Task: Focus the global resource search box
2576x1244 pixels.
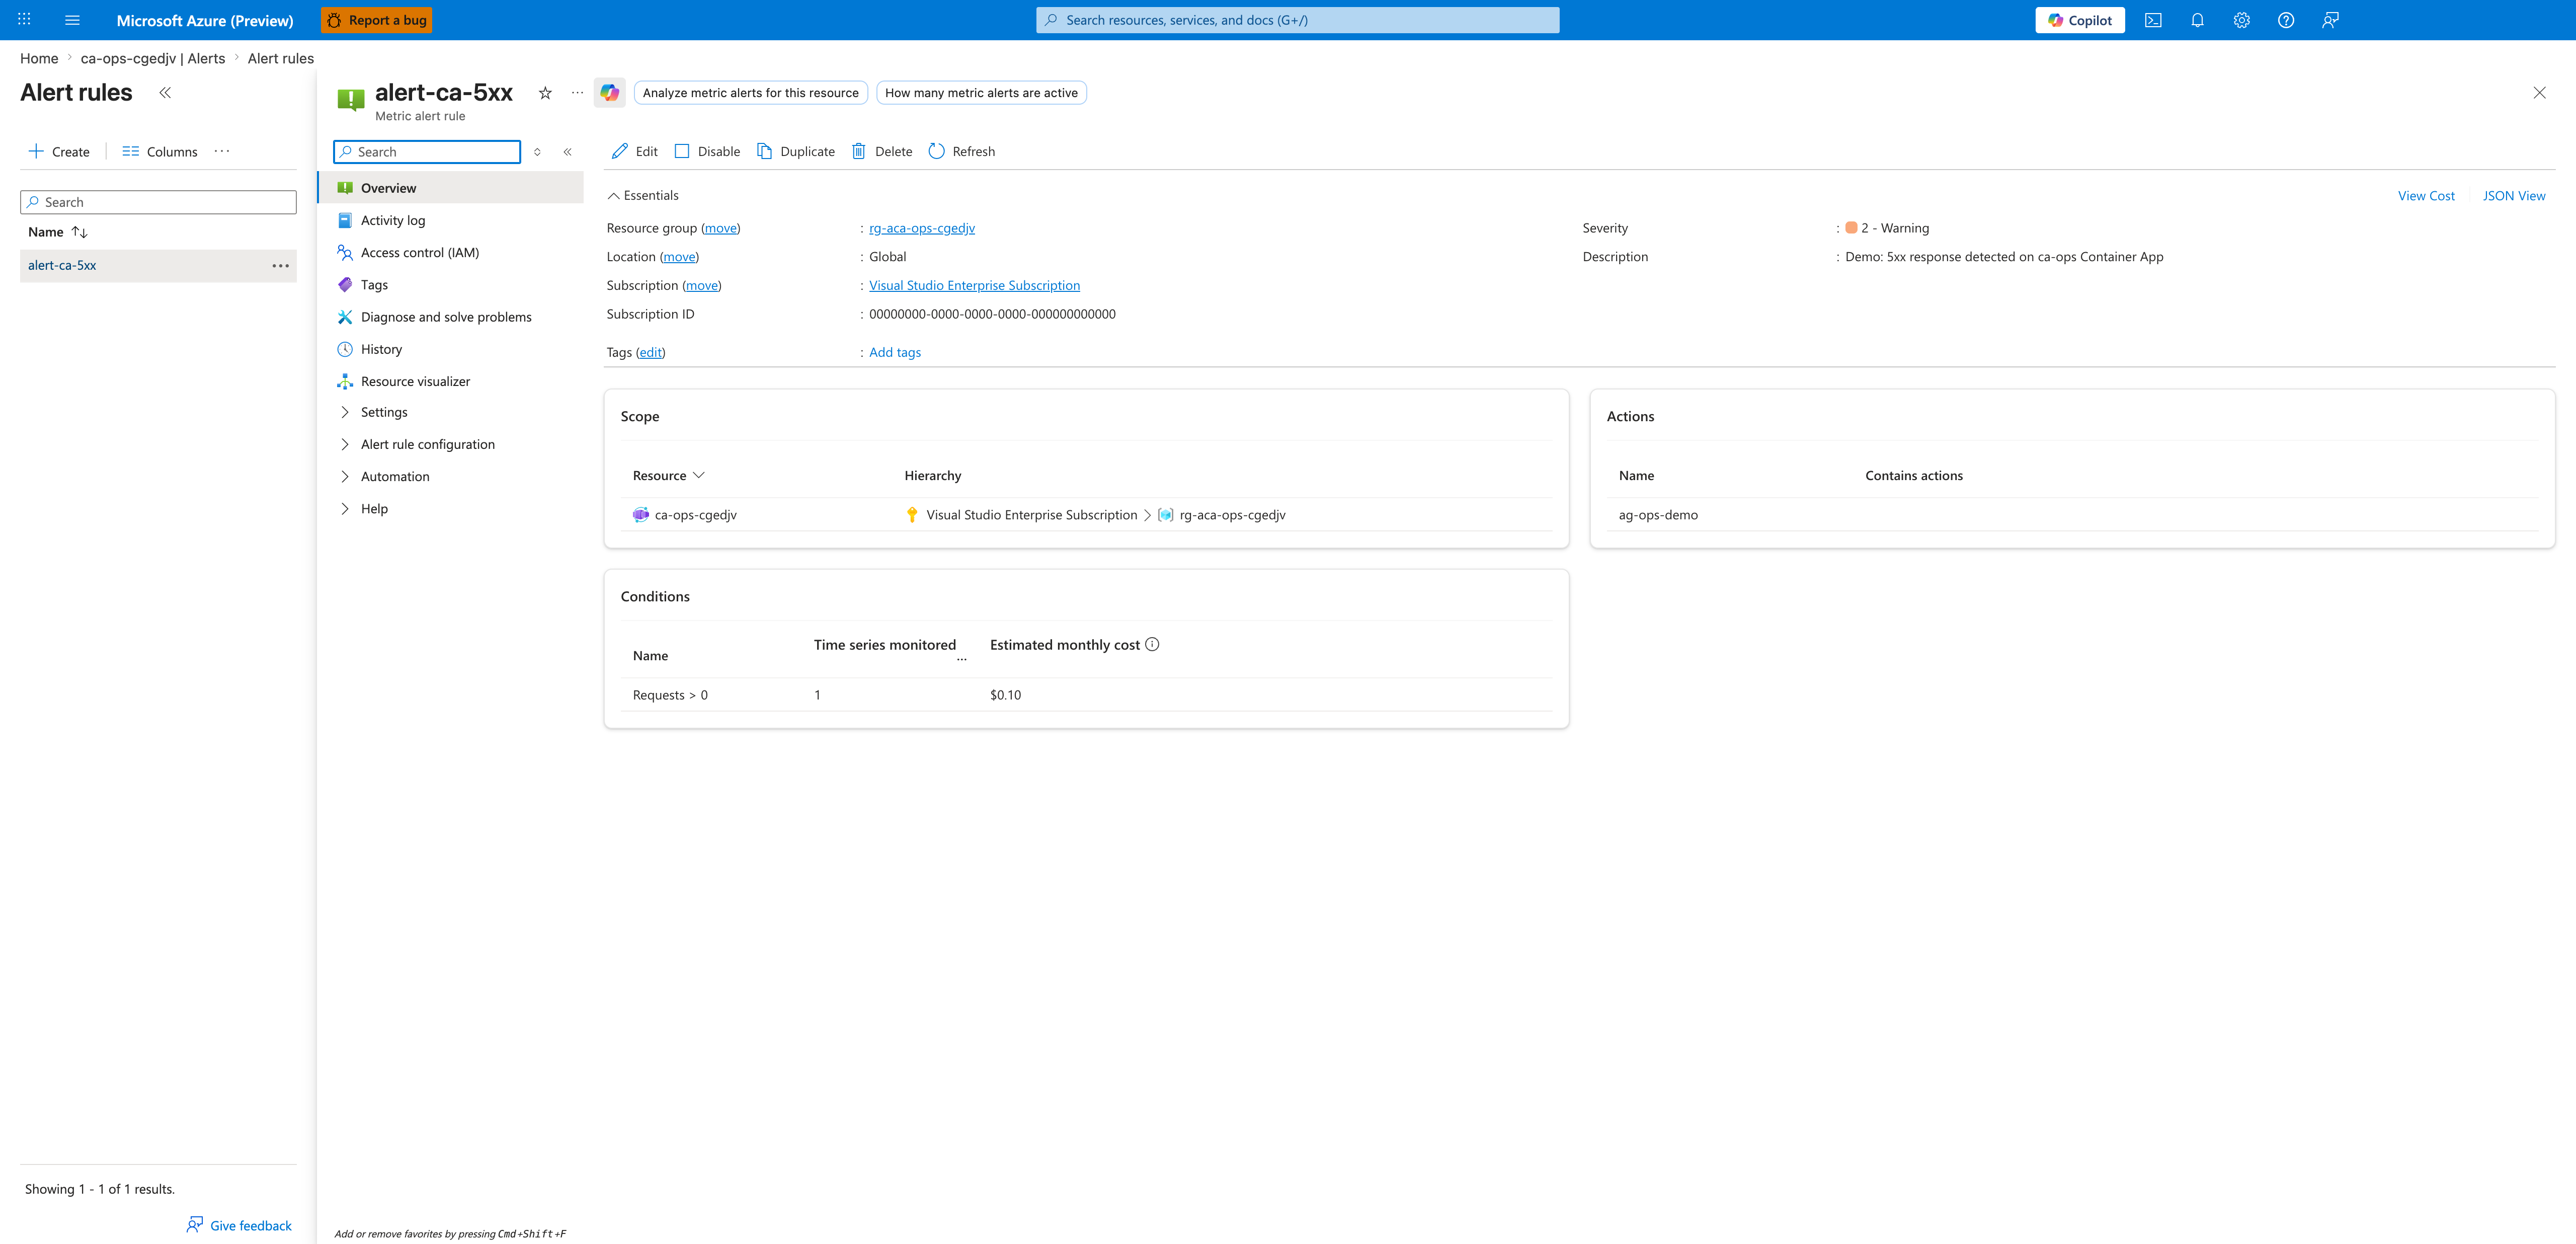Action: 1297,20
